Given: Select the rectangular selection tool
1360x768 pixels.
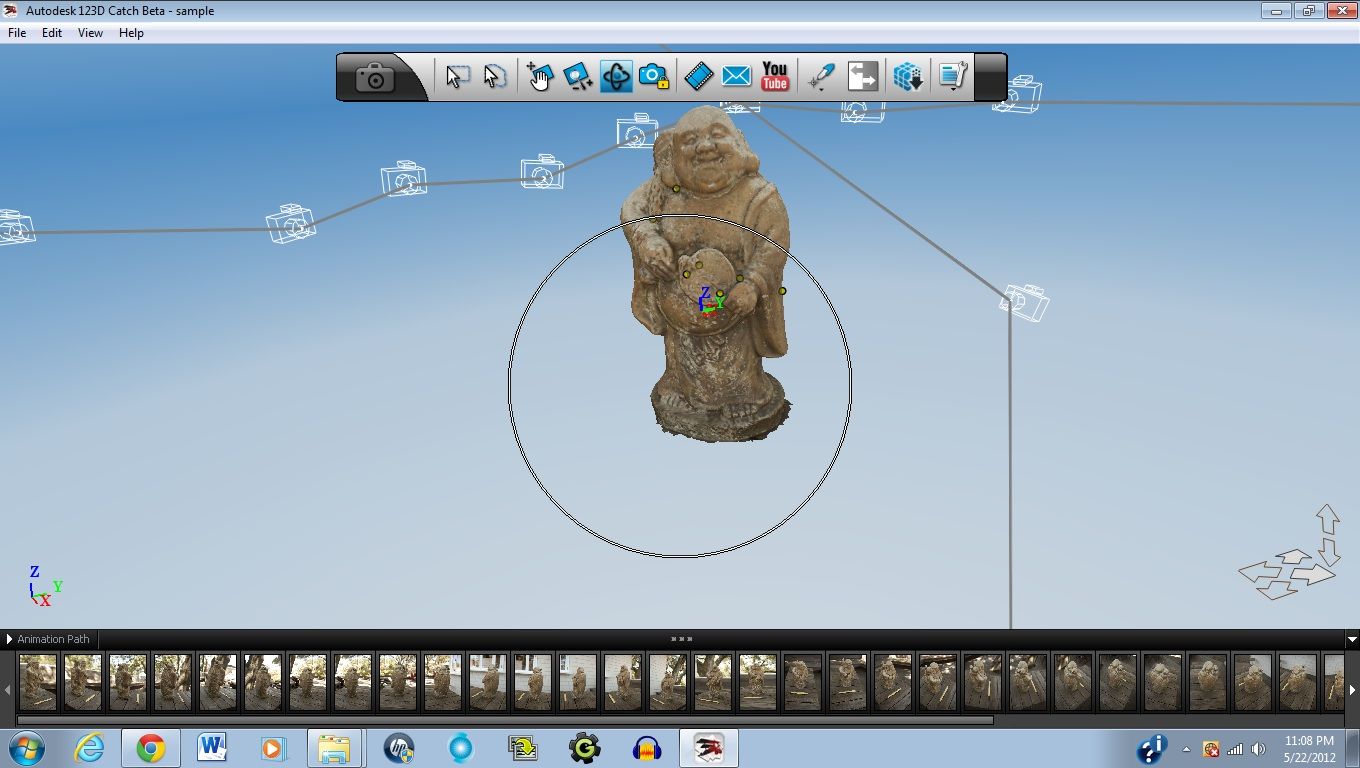Looking at the screenshot, I should [456, 75].
